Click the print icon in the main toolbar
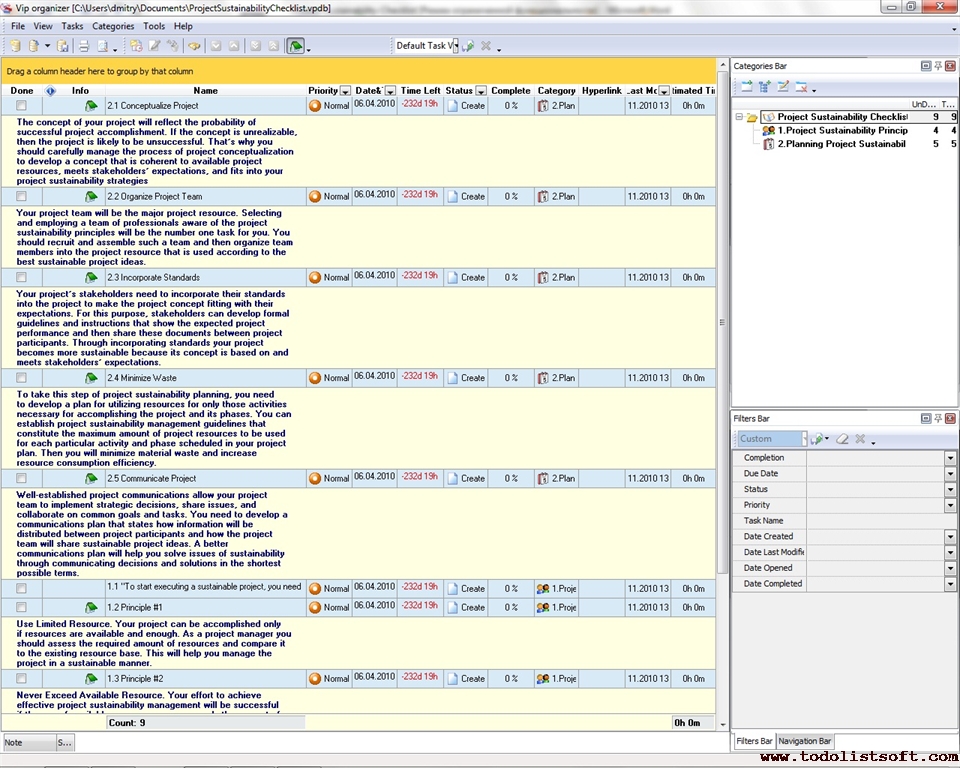 84,46
